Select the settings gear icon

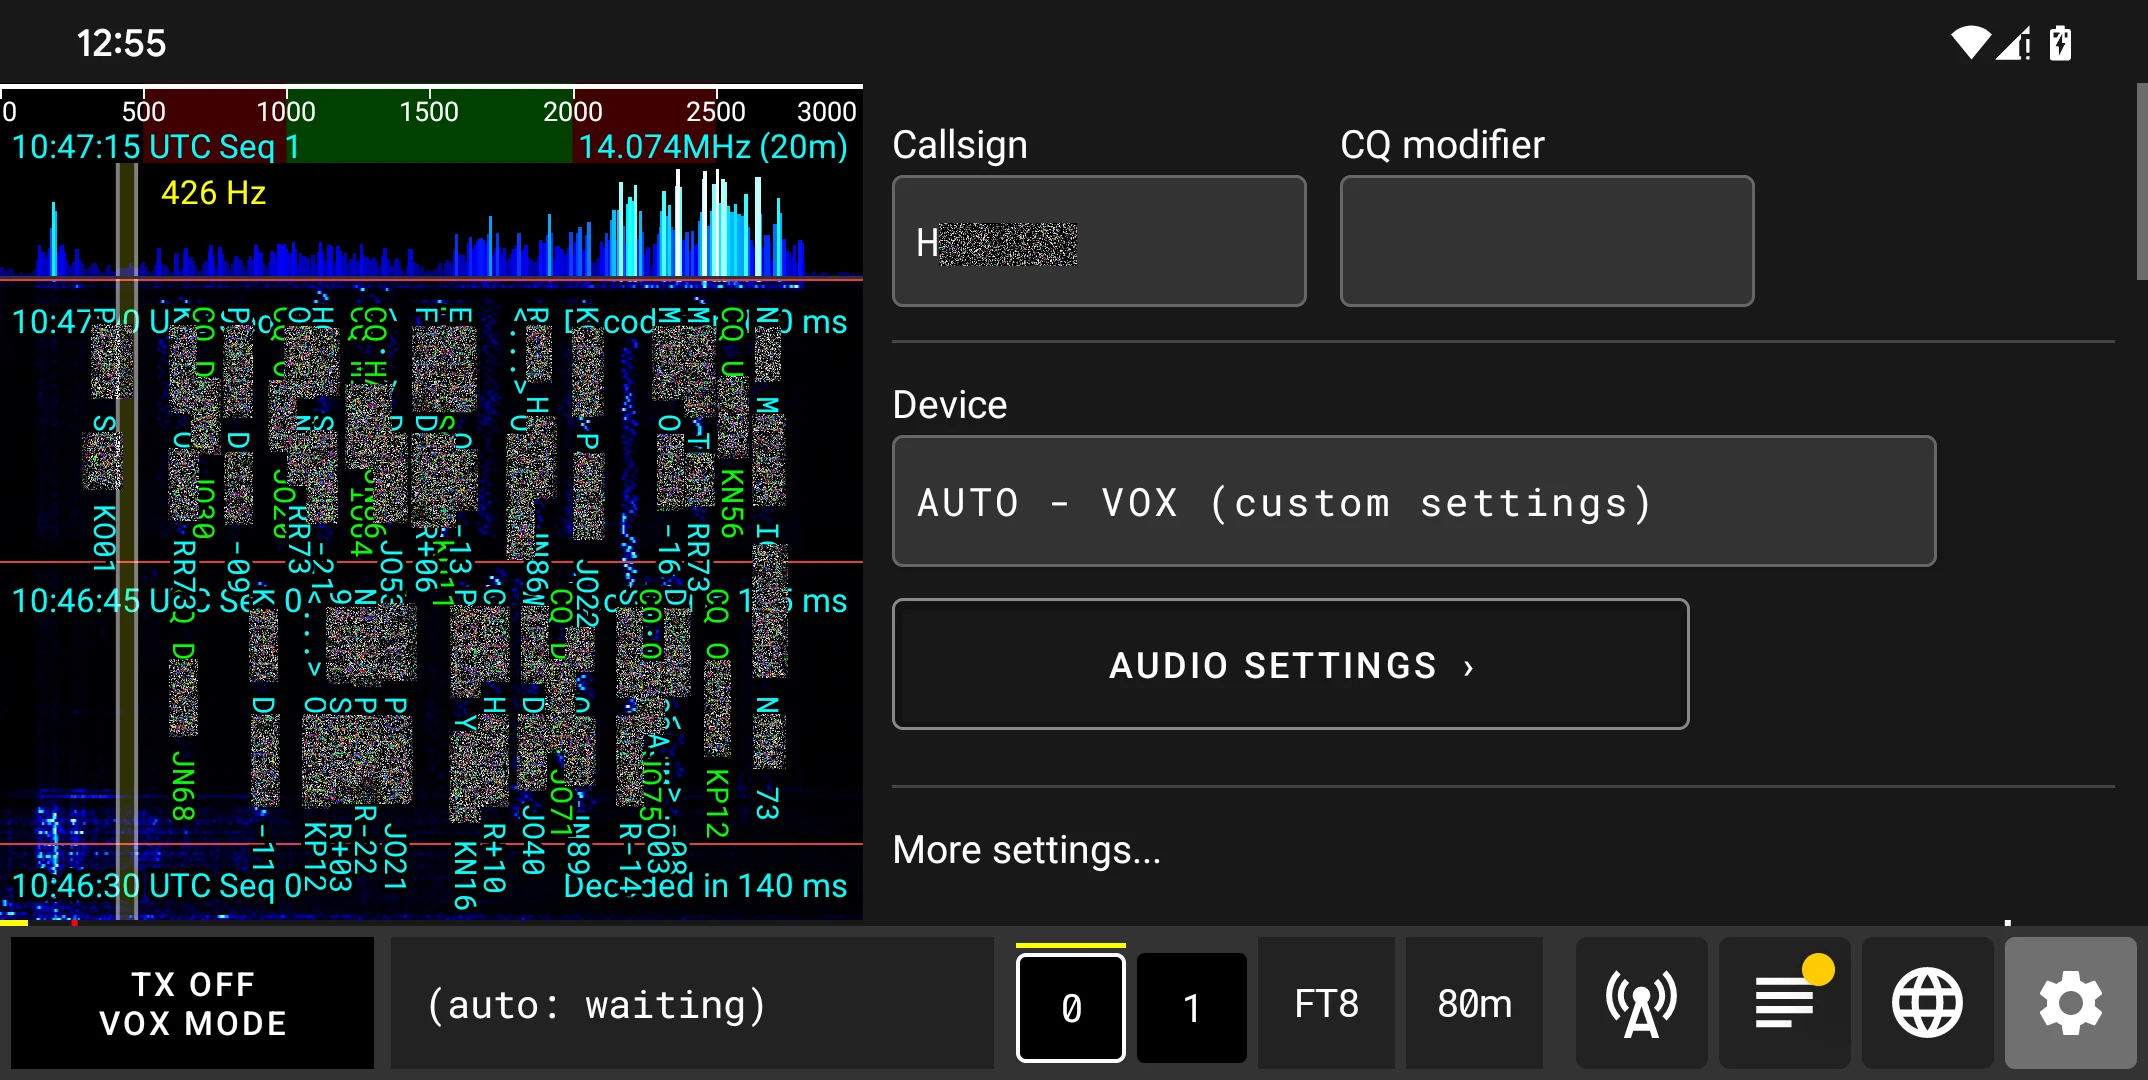tap(2070, 1003)
